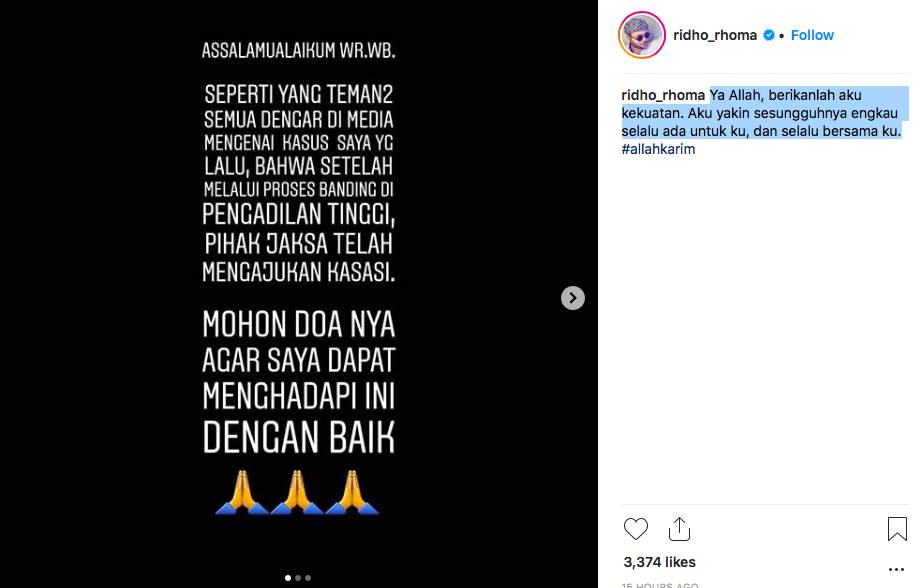Open the 15 HOURS AGO timestamp link
Screen dimensions: 918x588
(x=659, y=585)
